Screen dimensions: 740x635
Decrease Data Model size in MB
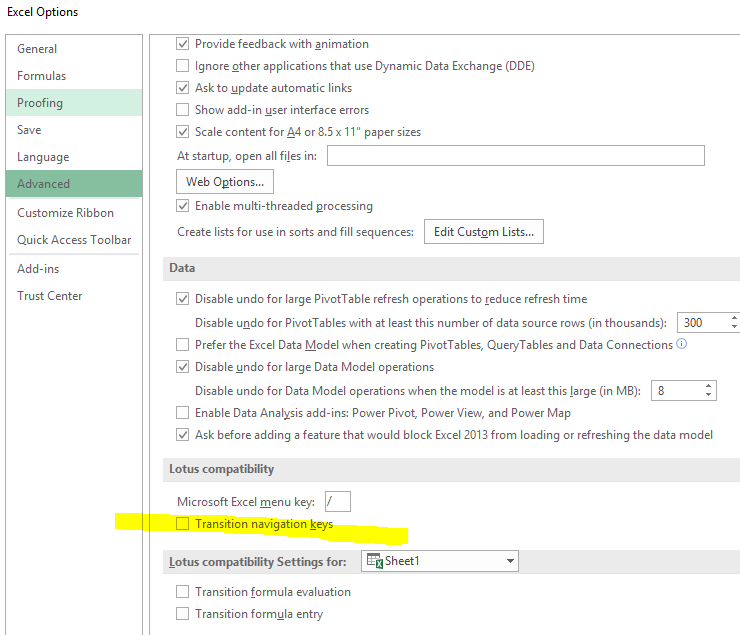click(x=708, y=395)
